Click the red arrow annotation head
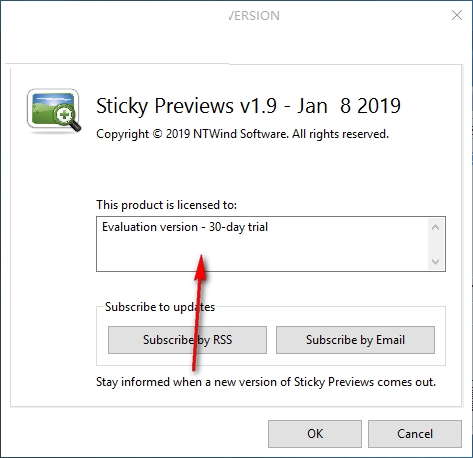Image resolution: width=473 pixels, height=458 pixels. click(201, 267)
